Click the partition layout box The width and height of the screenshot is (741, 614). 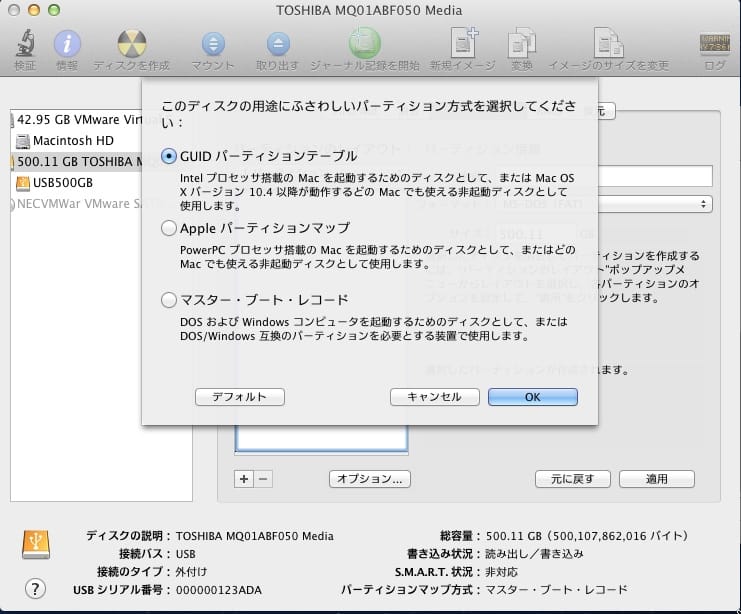(x=321, y=439)
